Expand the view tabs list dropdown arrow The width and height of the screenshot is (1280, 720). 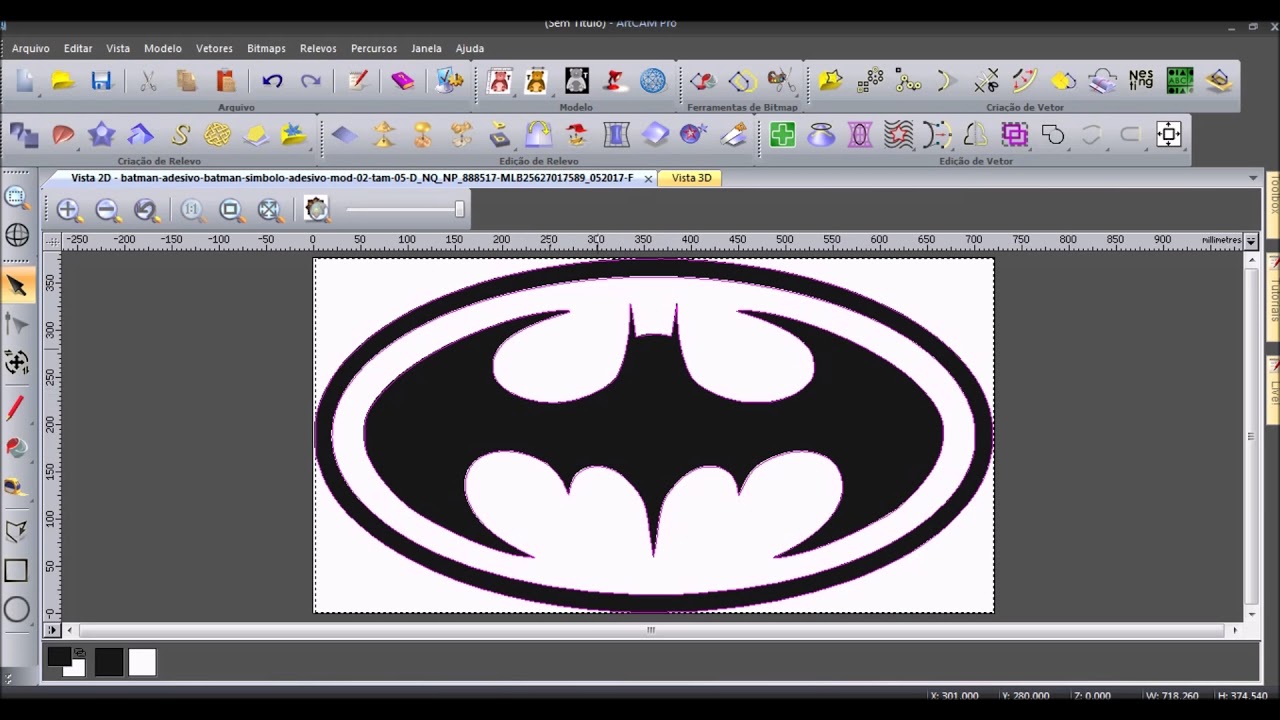point(1253,178)
